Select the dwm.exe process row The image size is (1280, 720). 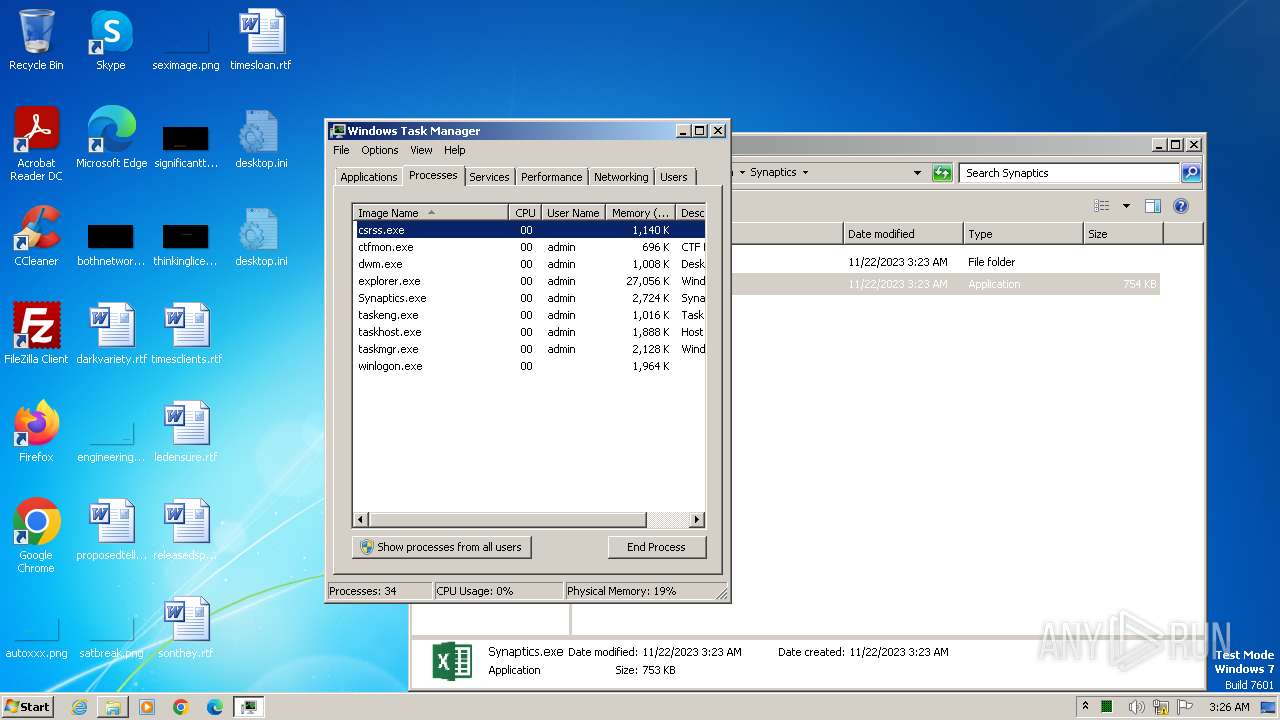(529, 264)
